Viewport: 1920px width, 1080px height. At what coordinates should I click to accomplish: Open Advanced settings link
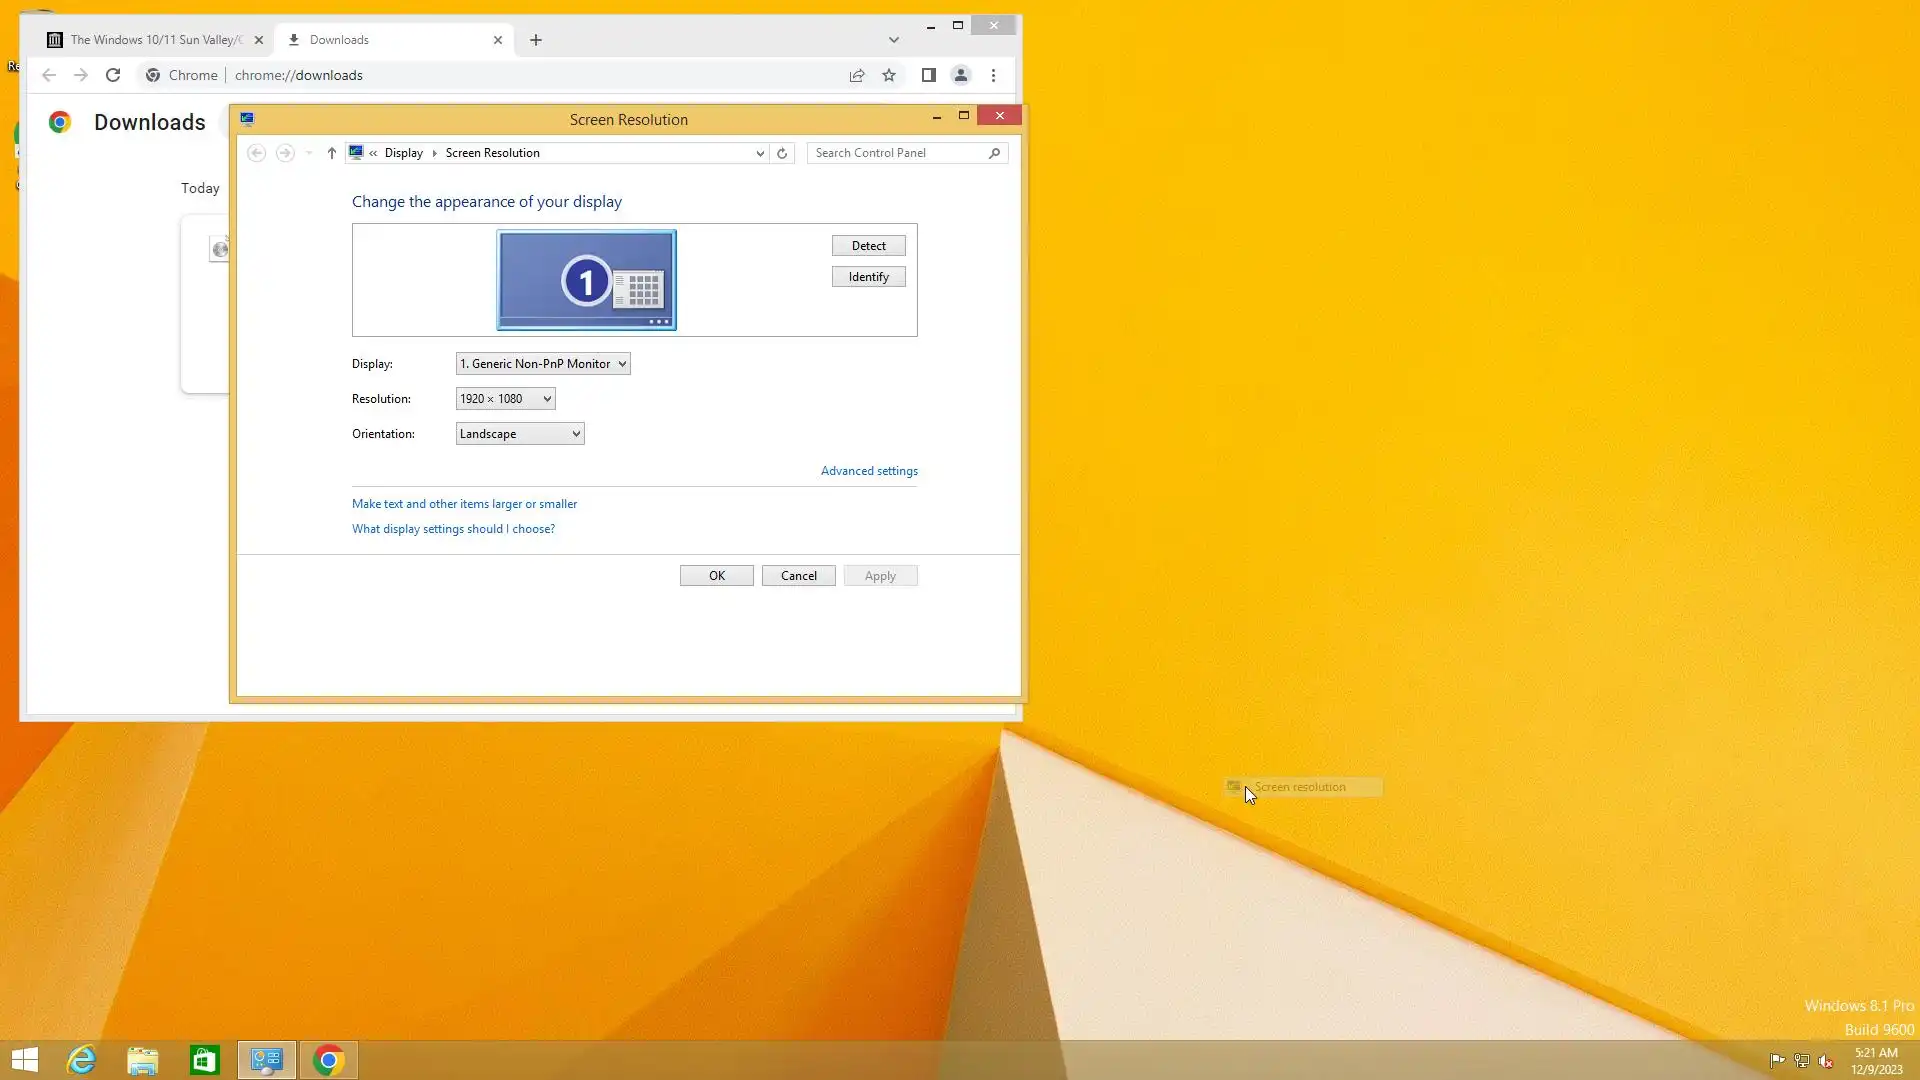(869, 471)
